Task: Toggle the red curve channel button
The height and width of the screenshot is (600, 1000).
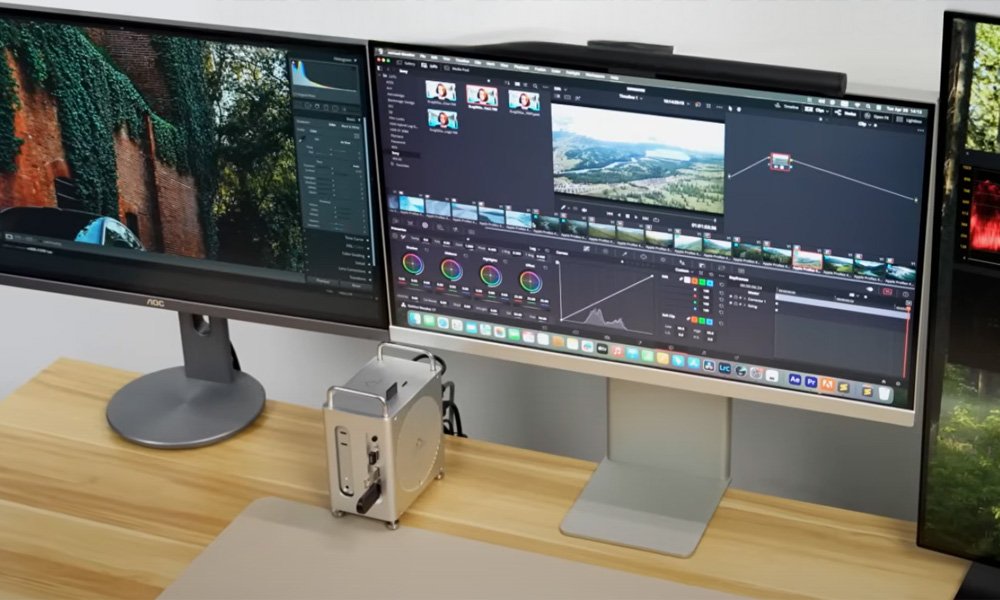Action: (x=695, y=281)
